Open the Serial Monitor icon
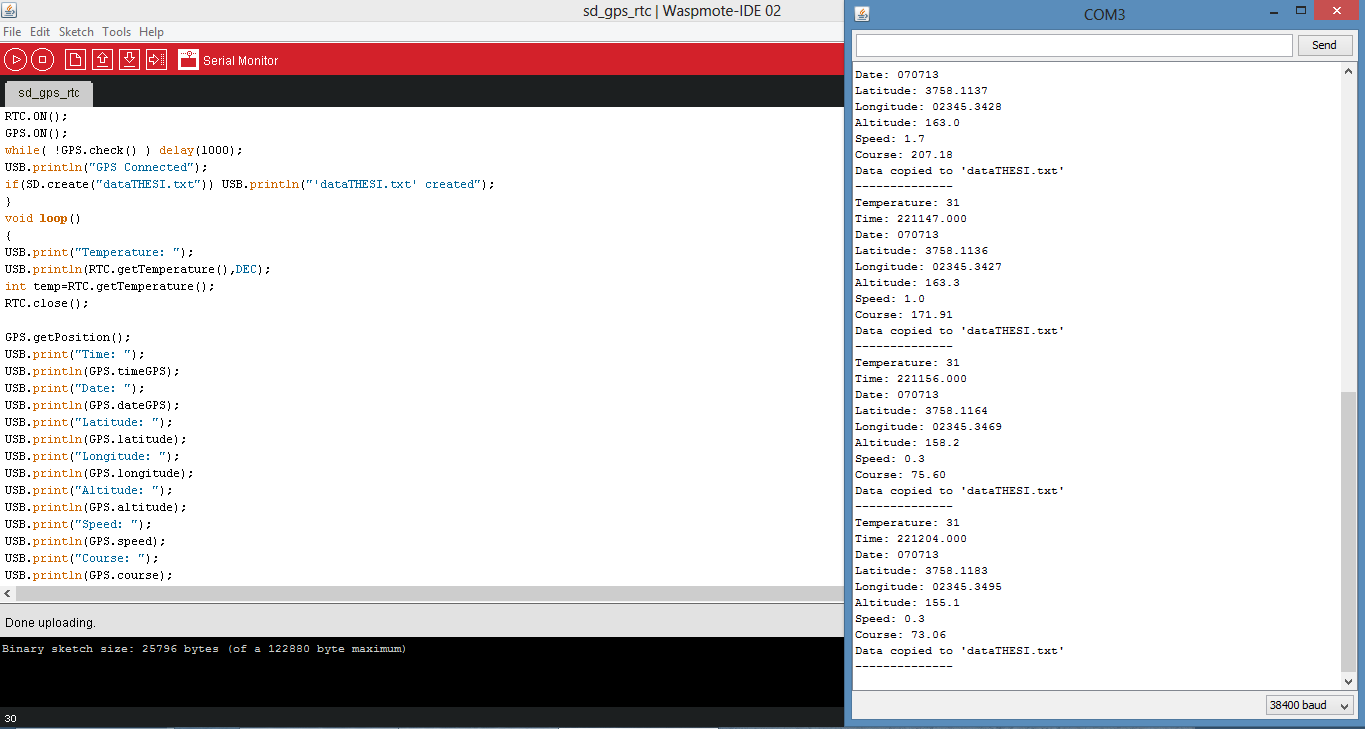Viewport: 1365px width, 729px height. pos(188,60)
